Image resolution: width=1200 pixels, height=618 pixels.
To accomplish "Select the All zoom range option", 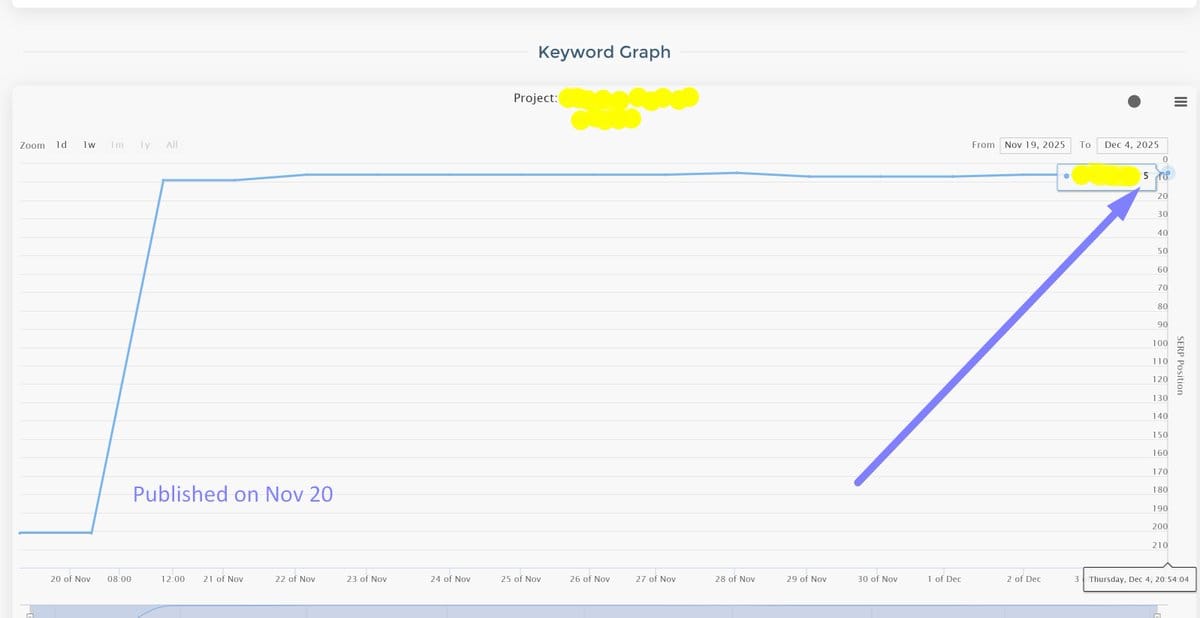I will [x=171, y=145].
